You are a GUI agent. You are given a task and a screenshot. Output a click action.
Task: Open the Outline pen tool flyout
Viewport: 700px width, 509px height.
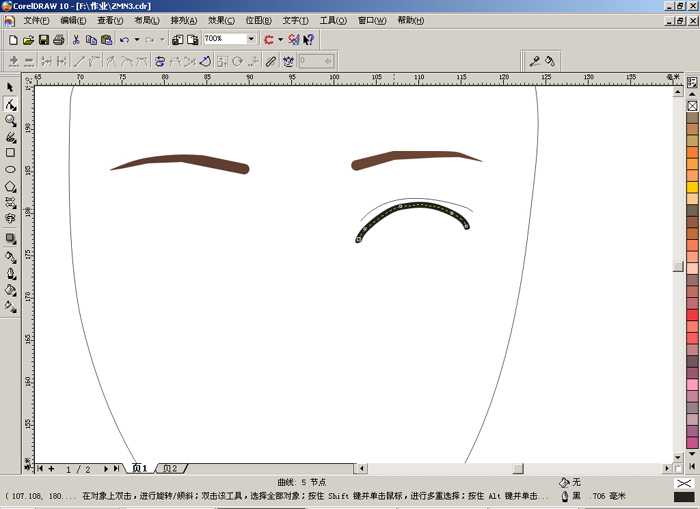click(10, 273)
